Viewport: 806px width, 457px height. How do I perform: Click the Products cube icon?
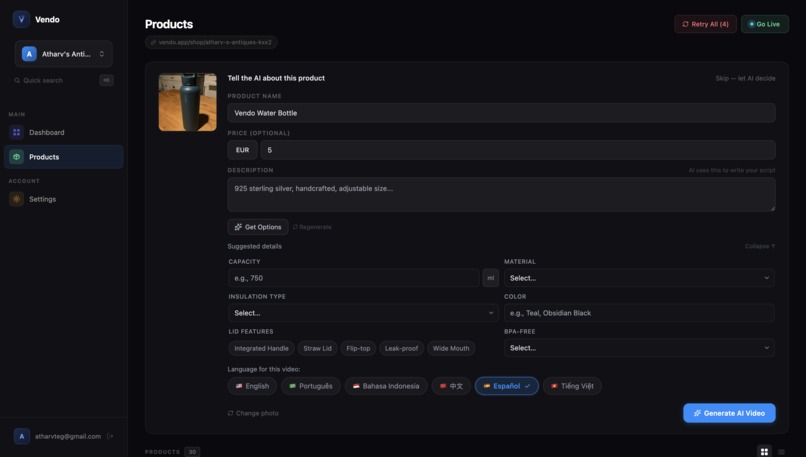[16, 157]
